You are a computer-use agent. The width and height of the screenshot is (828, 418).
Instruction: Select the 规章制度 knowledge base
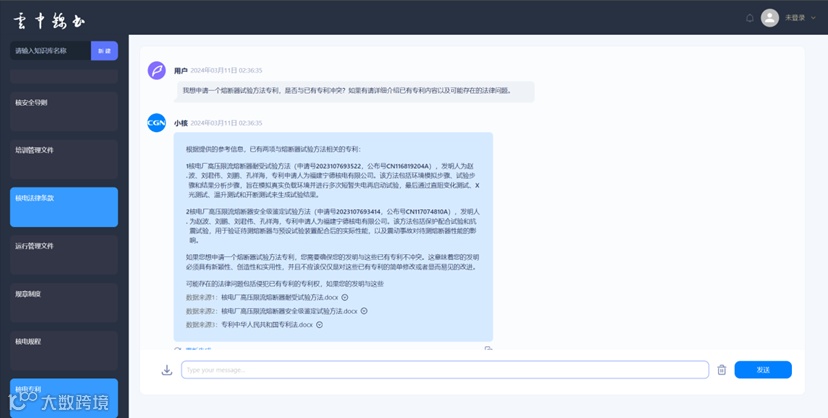(64, 302)
